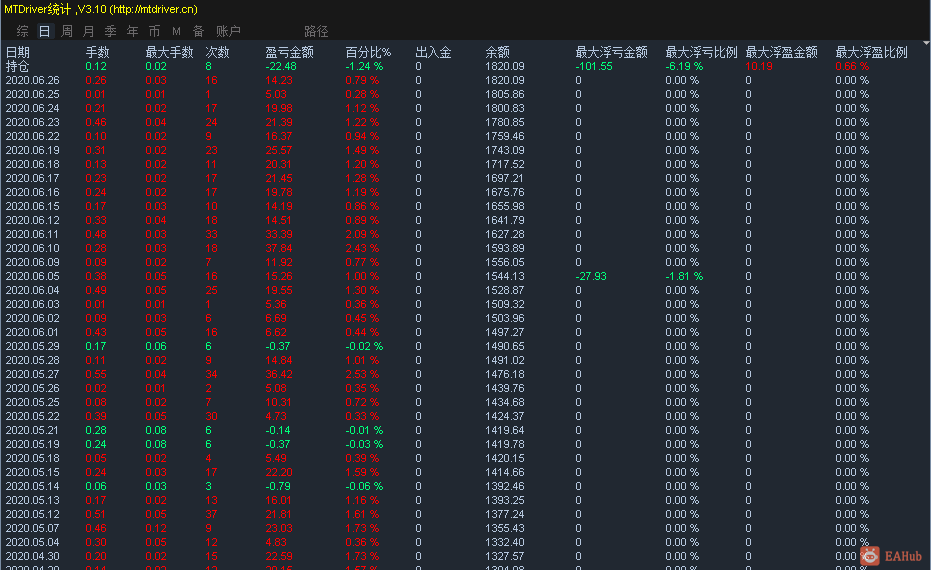This screenshot has width=931, height=571.
Task: Open the 周 weekly tab
Action: (x=67, y=31)
